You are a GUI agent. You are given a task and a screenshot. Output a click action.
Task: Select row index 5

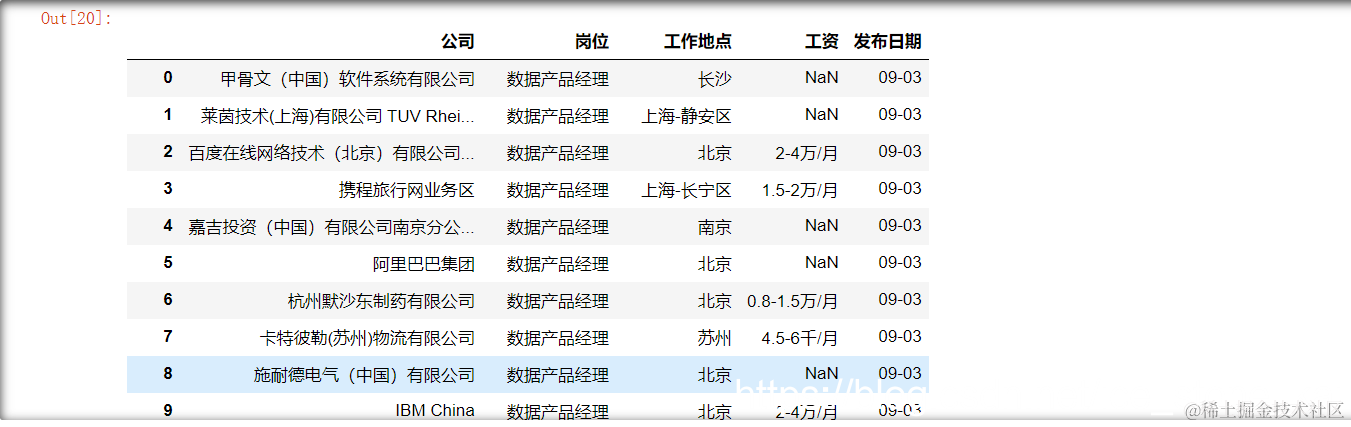click(168, 263)
